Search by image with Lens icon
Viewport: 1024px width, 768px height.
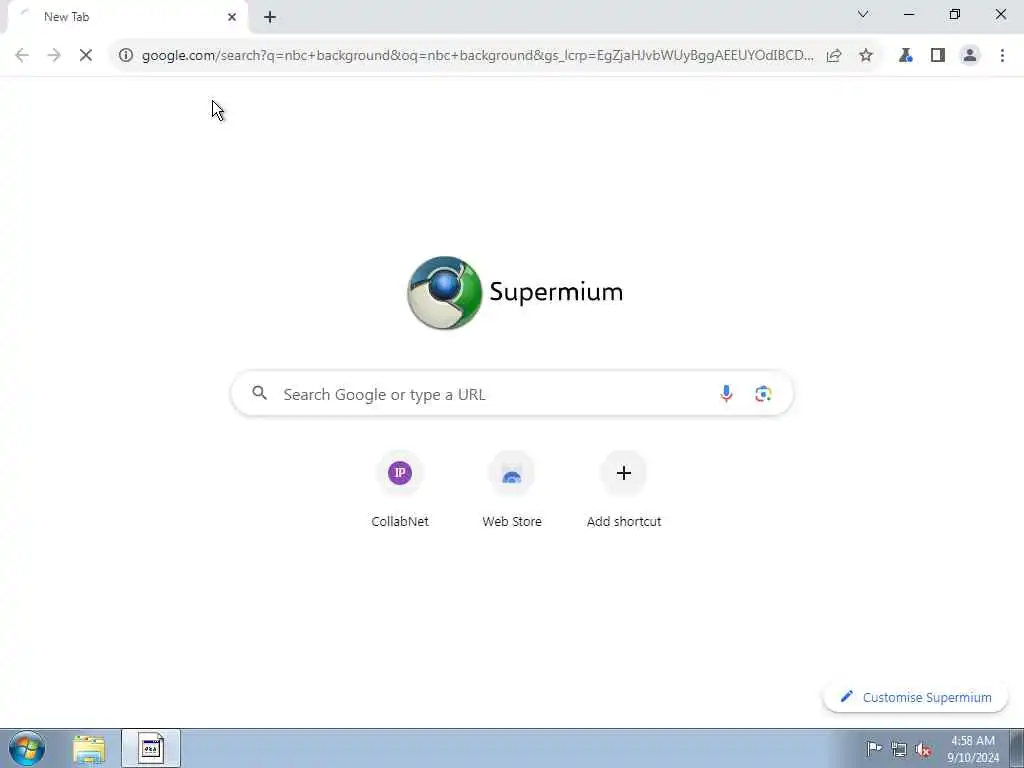[x=763, y=394]
